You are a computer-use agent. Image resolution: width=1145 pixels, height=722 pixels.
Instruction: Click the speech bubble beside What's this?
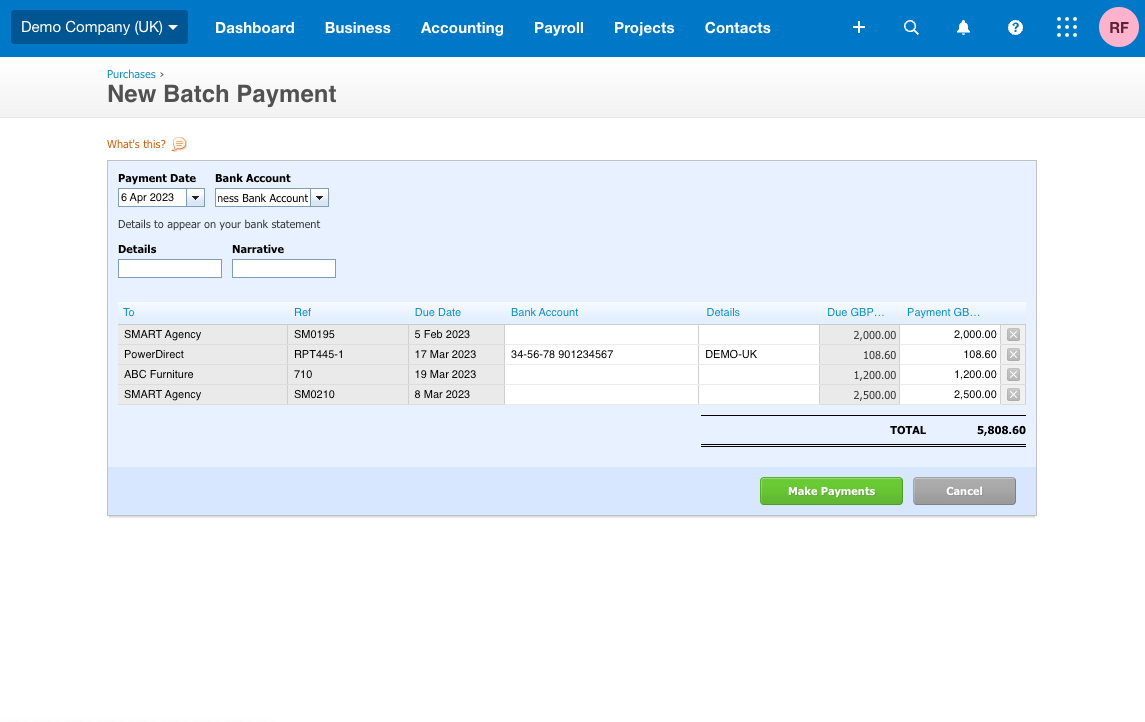pos(178,144)
